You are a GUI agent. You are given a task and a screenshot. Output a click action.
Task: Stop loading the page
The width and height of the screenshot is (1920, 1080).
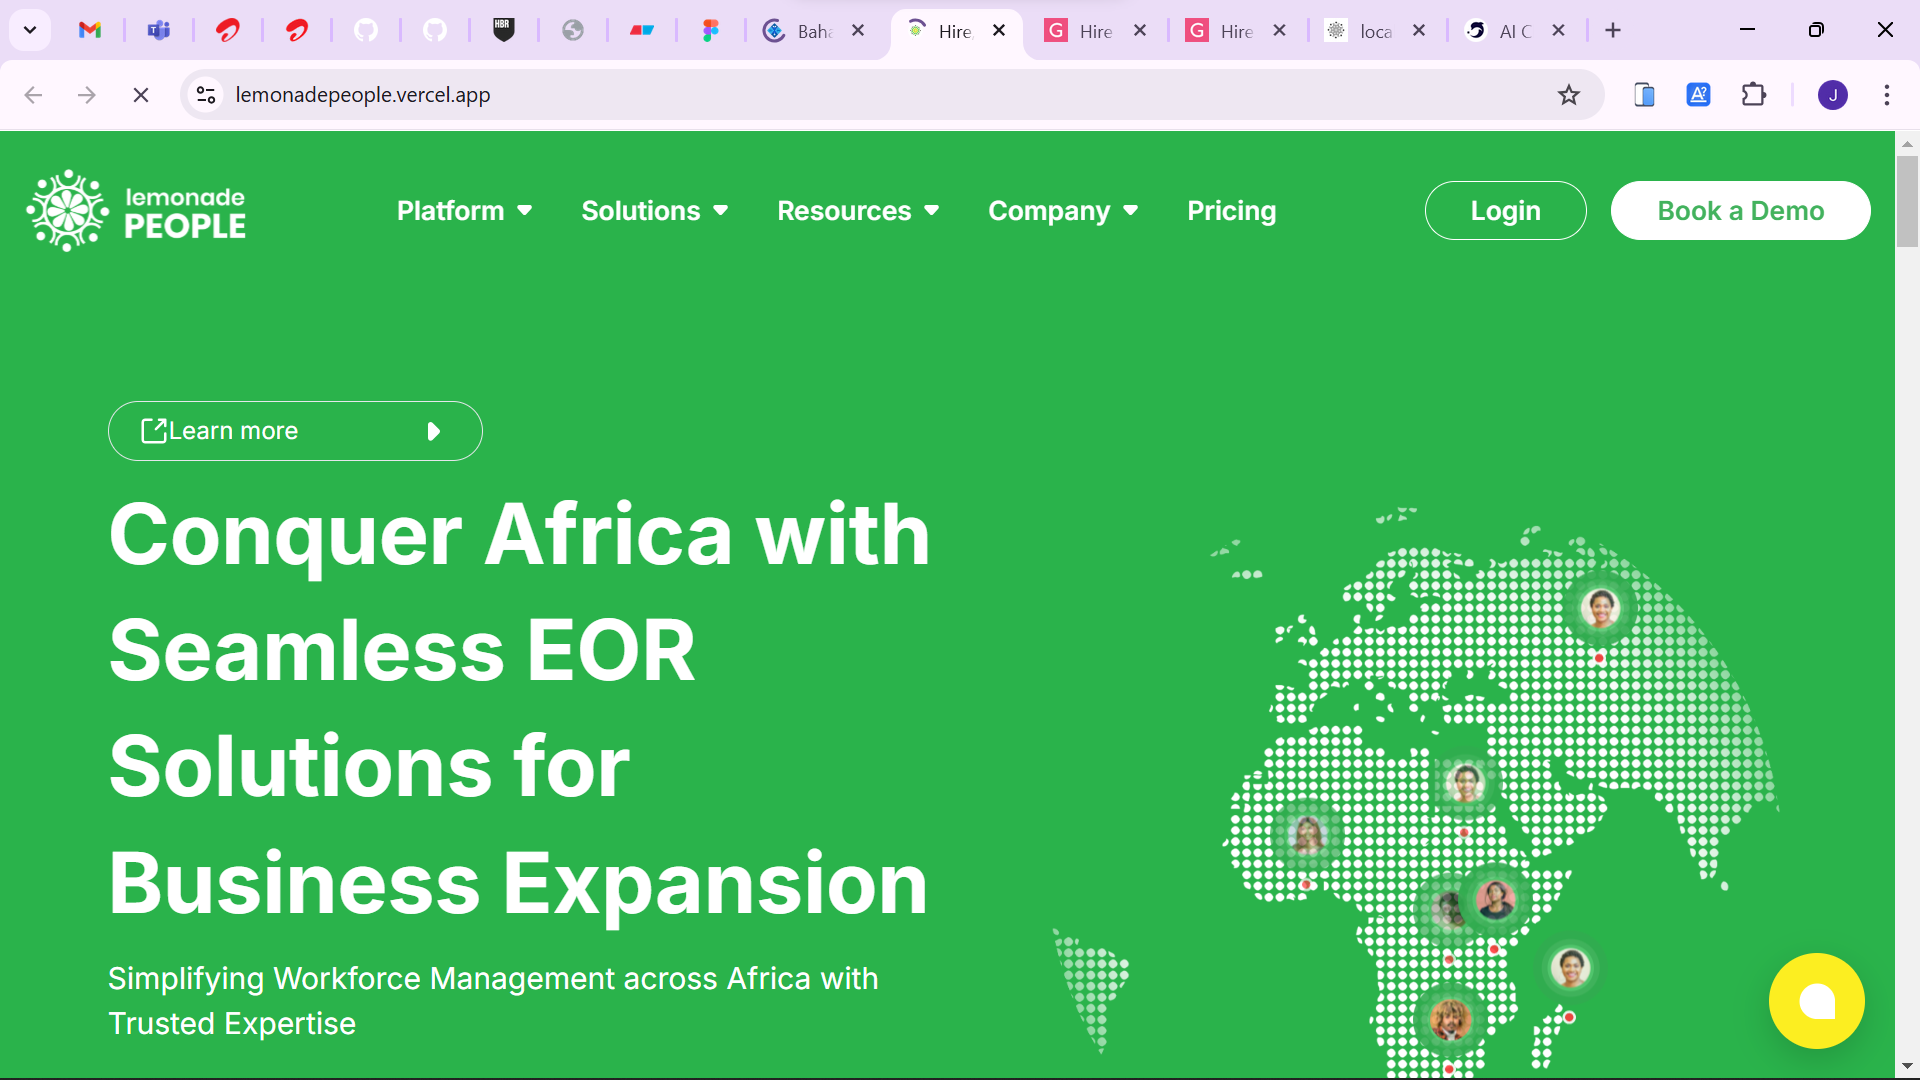141,95
